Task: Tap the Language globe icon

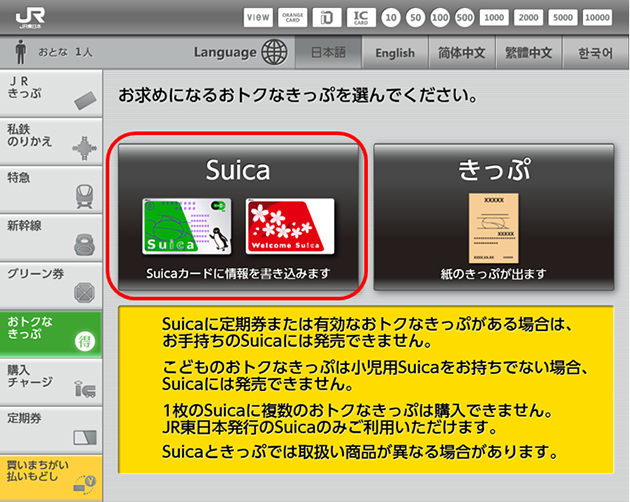Action: (x=274, y=52)
